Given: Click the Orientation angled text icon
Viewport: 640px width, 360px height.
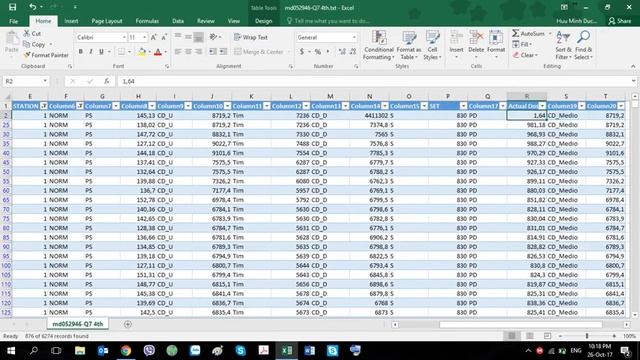Looking at the screenshot, I should coord(213,37).
